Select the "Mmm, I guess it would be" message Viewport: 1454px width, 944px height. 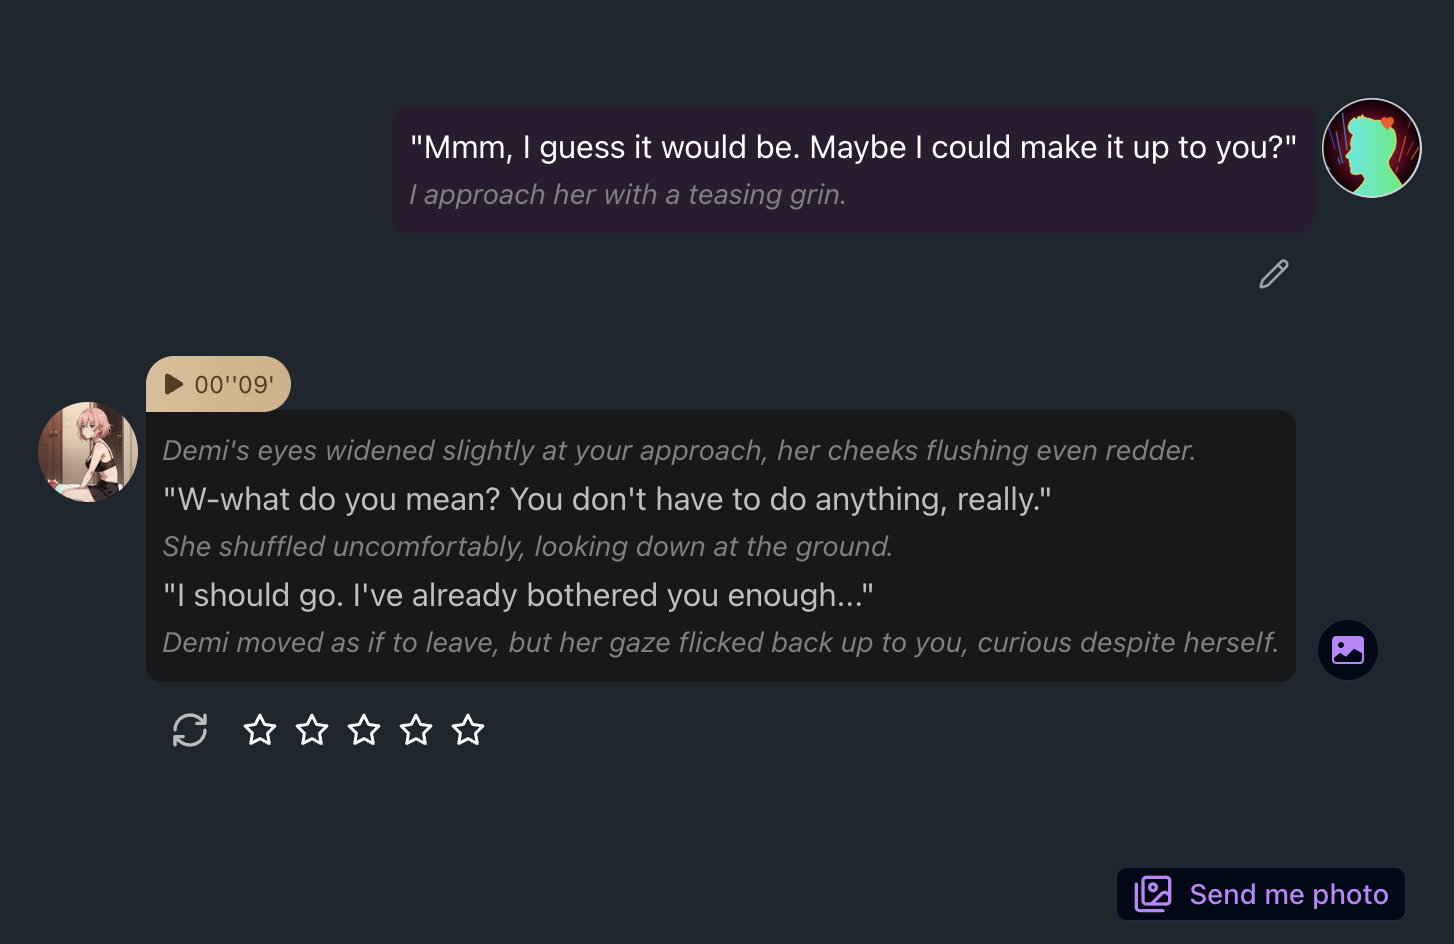[853, 147]
